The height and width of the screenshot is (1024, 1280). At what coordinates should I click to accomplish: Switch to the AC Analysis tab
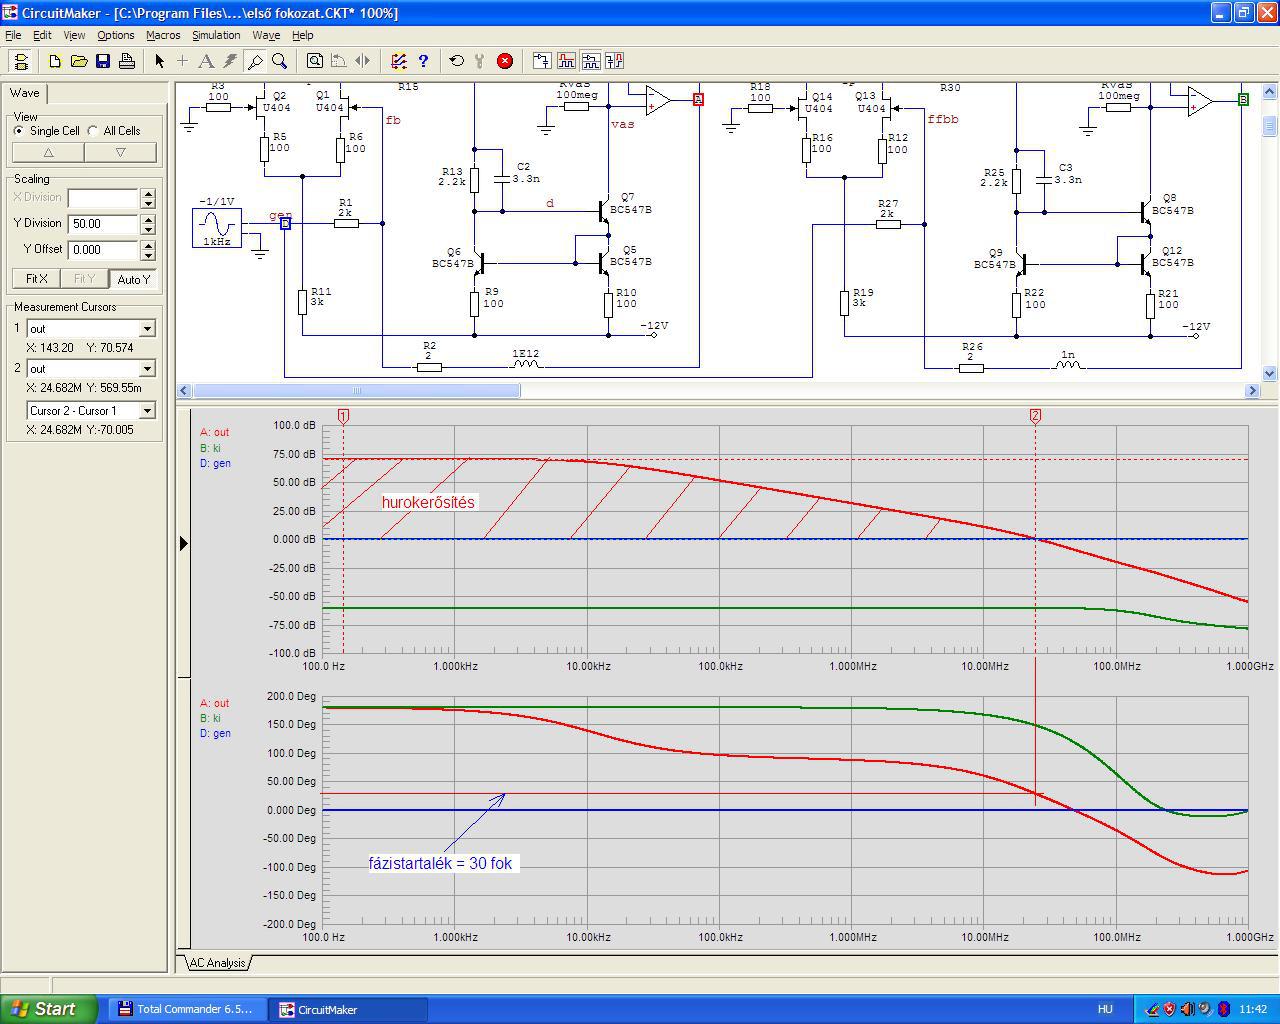coord(217,963)
